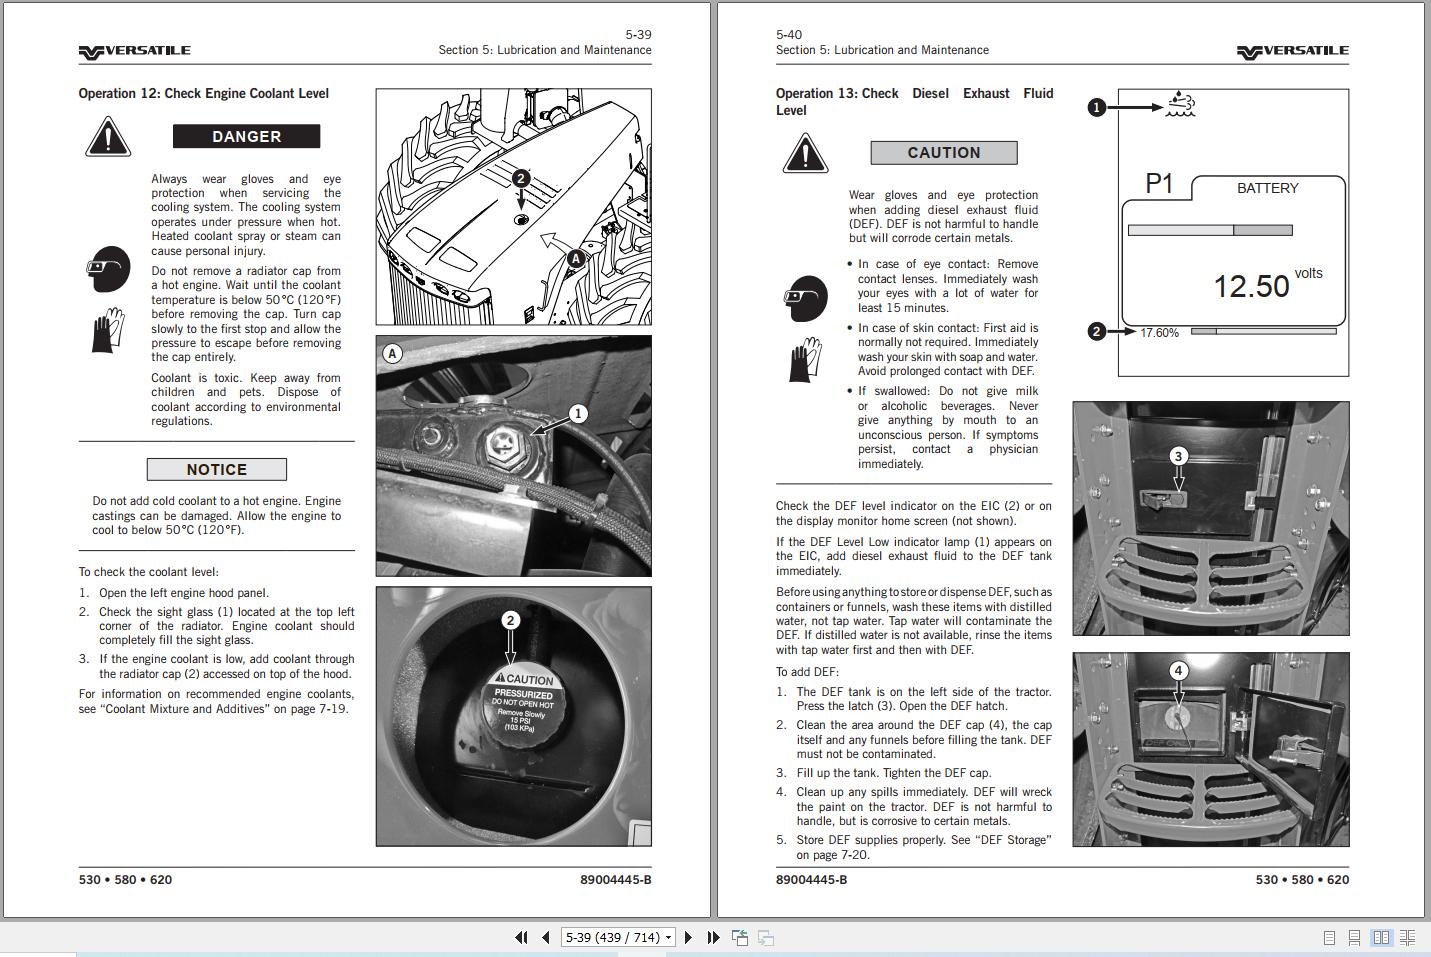1431x957 pixels.
Task: Go forward to the next view
Action: 766,937
